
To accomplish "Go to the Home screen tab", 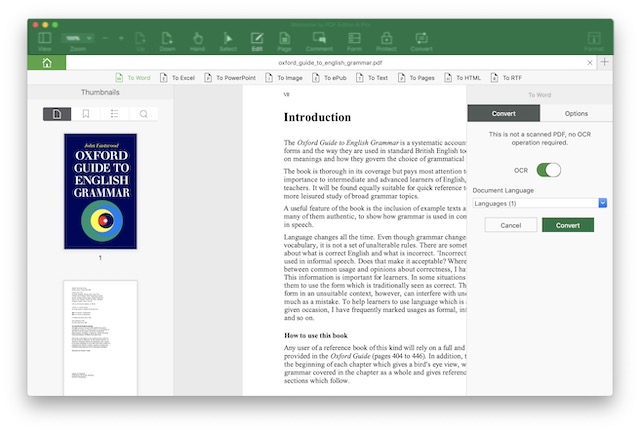I will pos(47,62).
